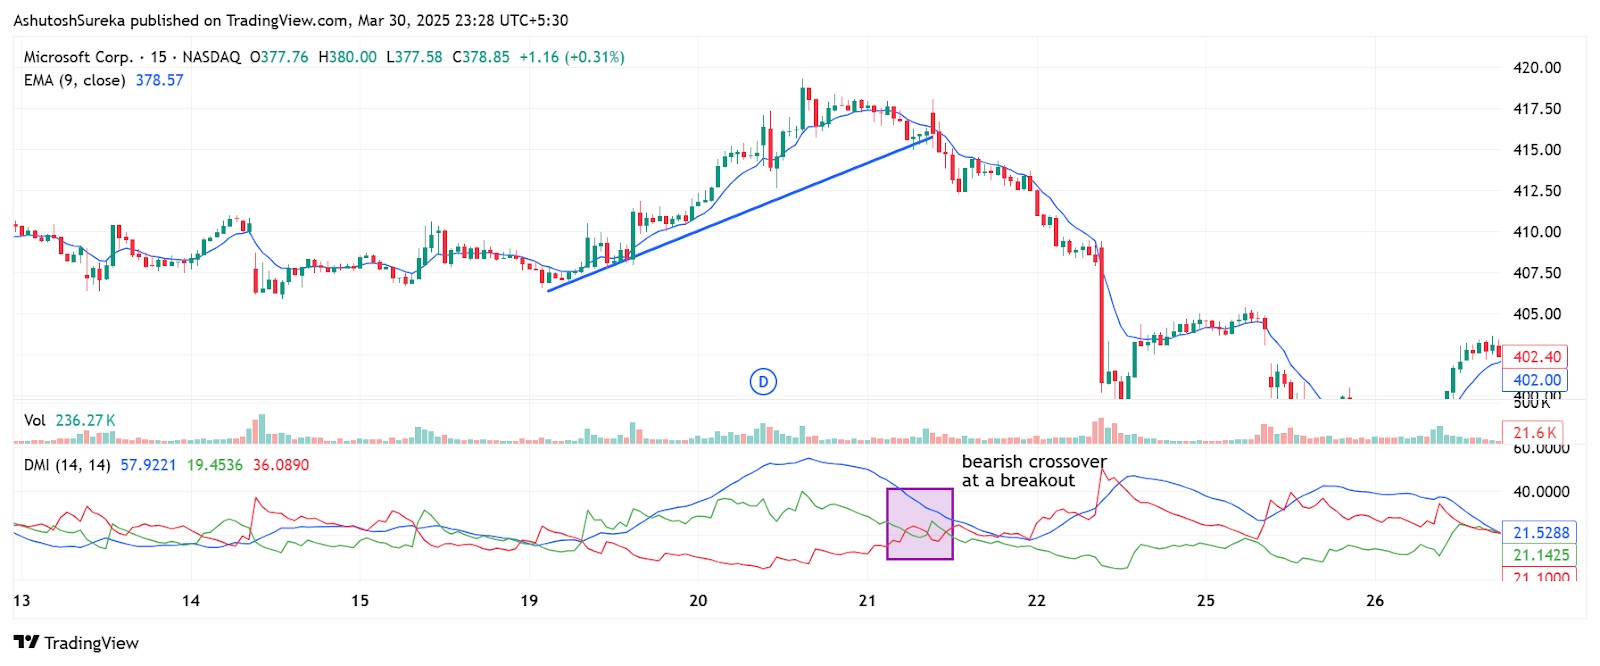The image size is (1600, 666).
Task: Click date label 15 on time axis
Action: (359, 601)
